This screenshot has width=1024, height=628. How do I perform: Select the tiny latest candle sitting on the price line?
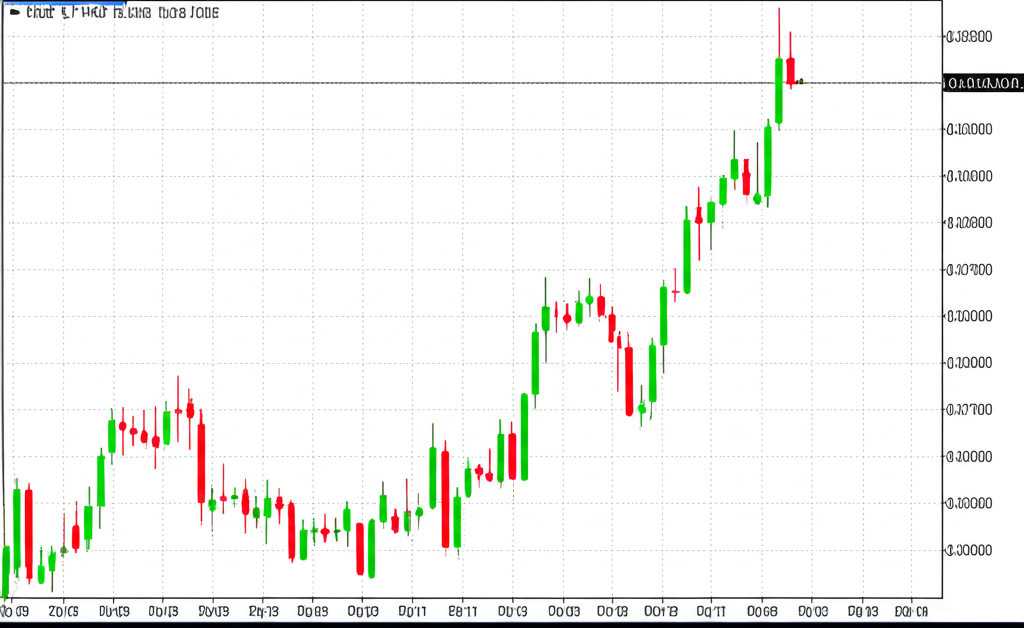point(800,81)
